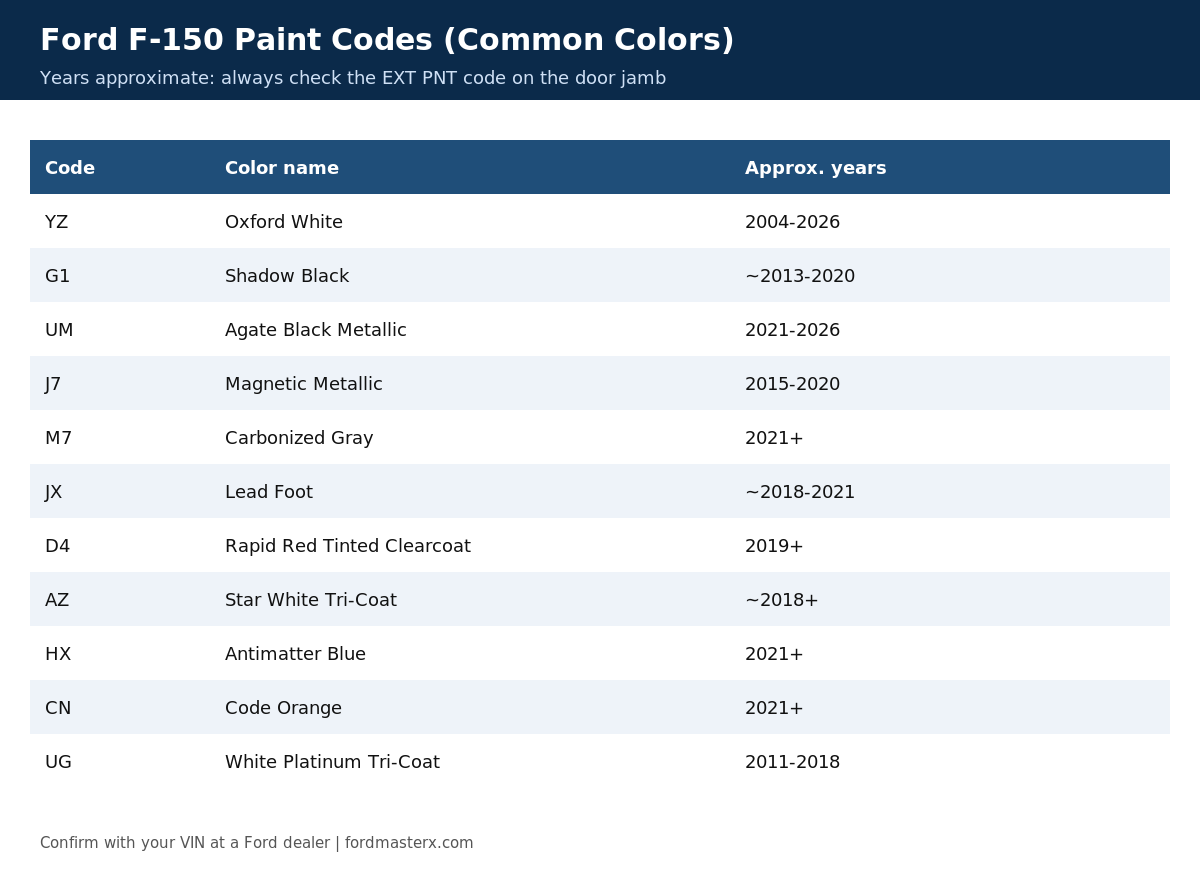Click 'Rapid Red Tinted Clearcoat' color name

pyautogui.click(x=348, y=546)
